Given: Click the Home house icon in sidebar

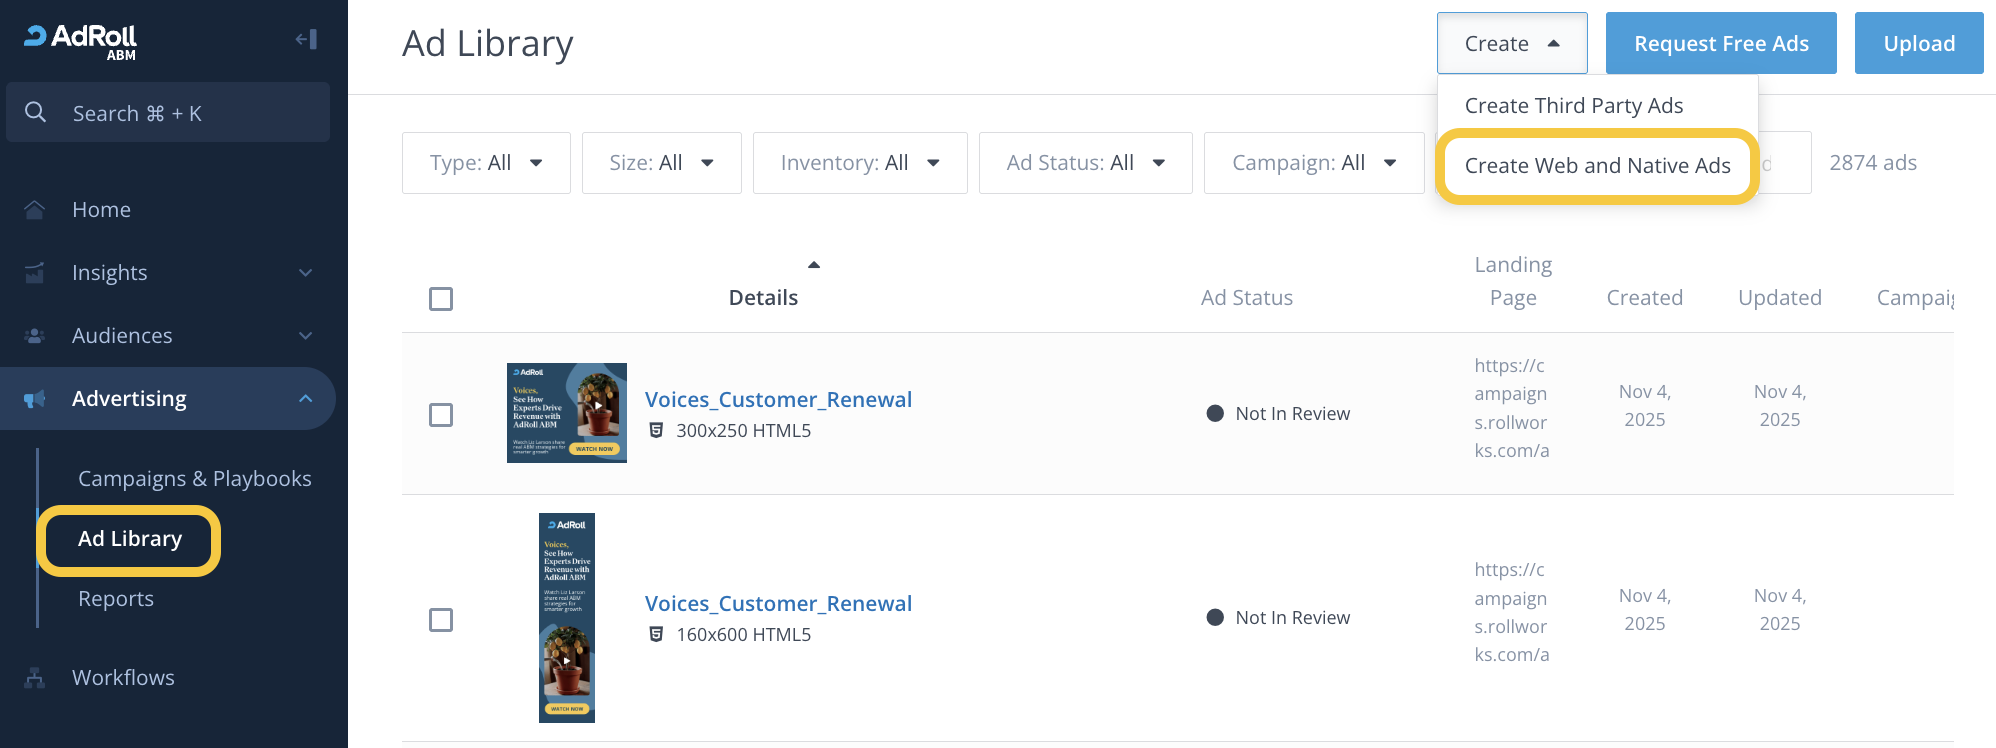Looking at the screenshot, I should [x=35, y=210].
